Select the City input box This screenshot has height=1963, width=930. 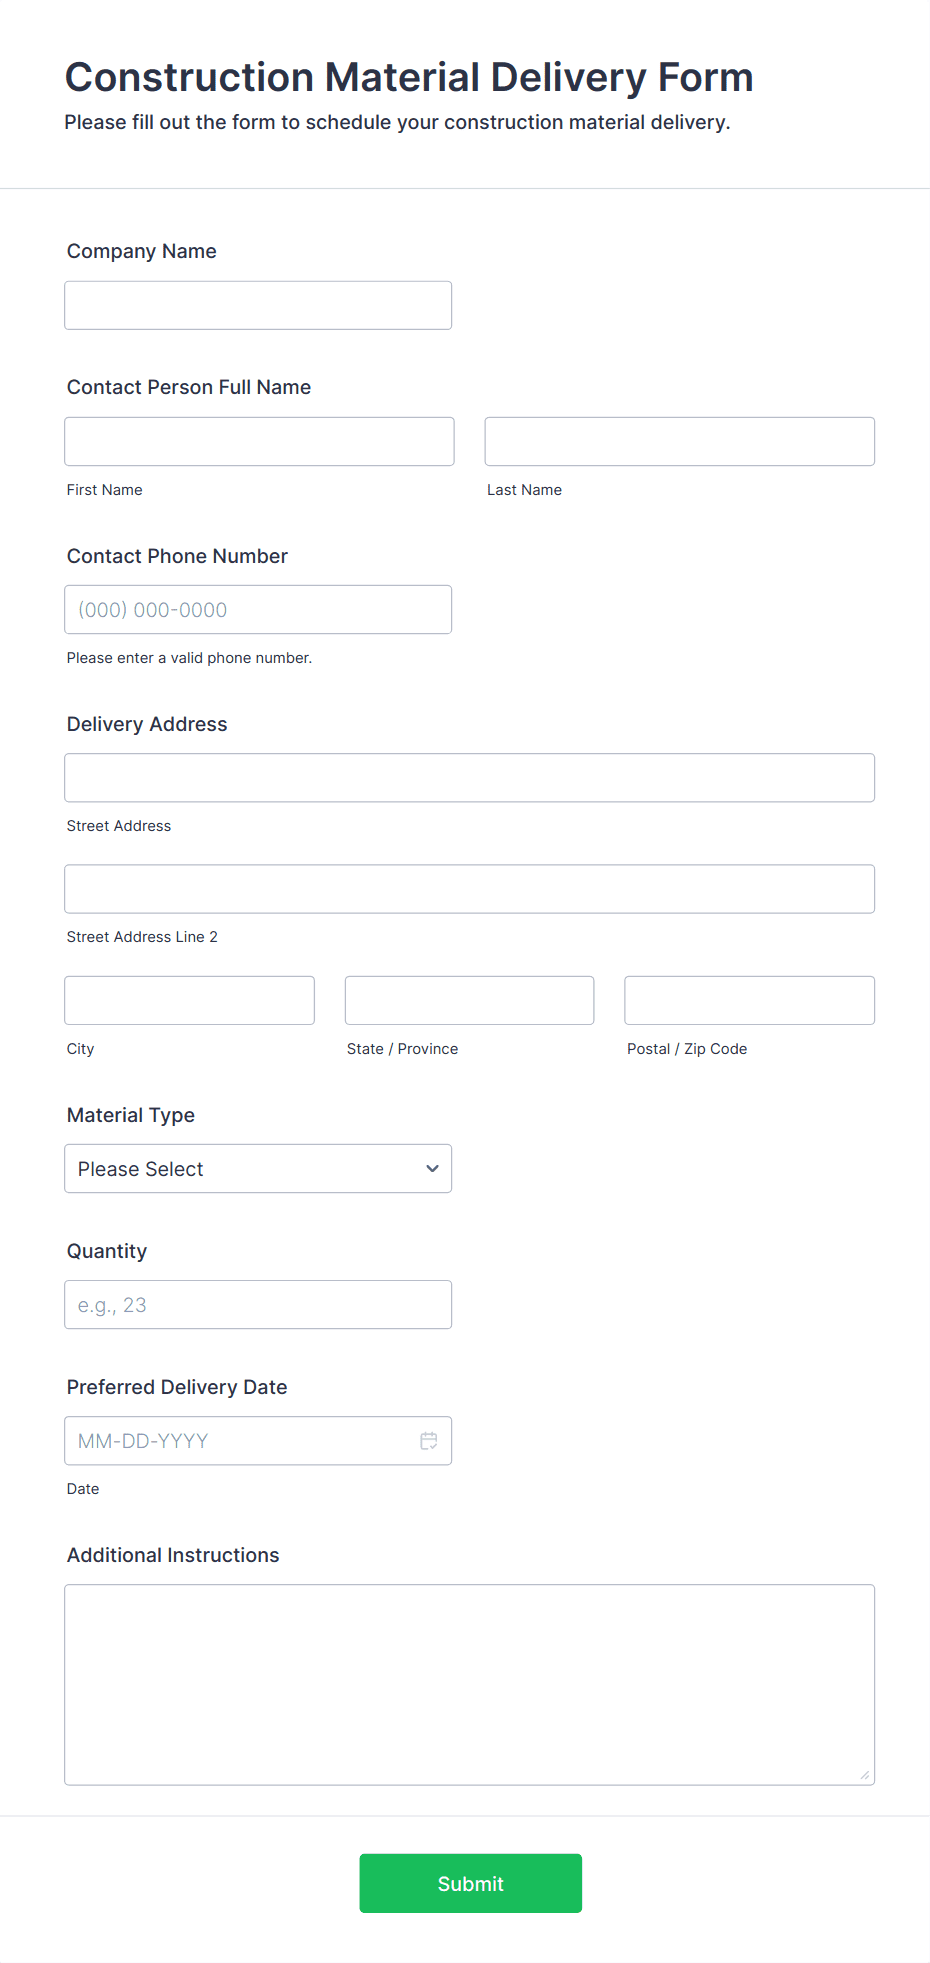point(189,1001)
